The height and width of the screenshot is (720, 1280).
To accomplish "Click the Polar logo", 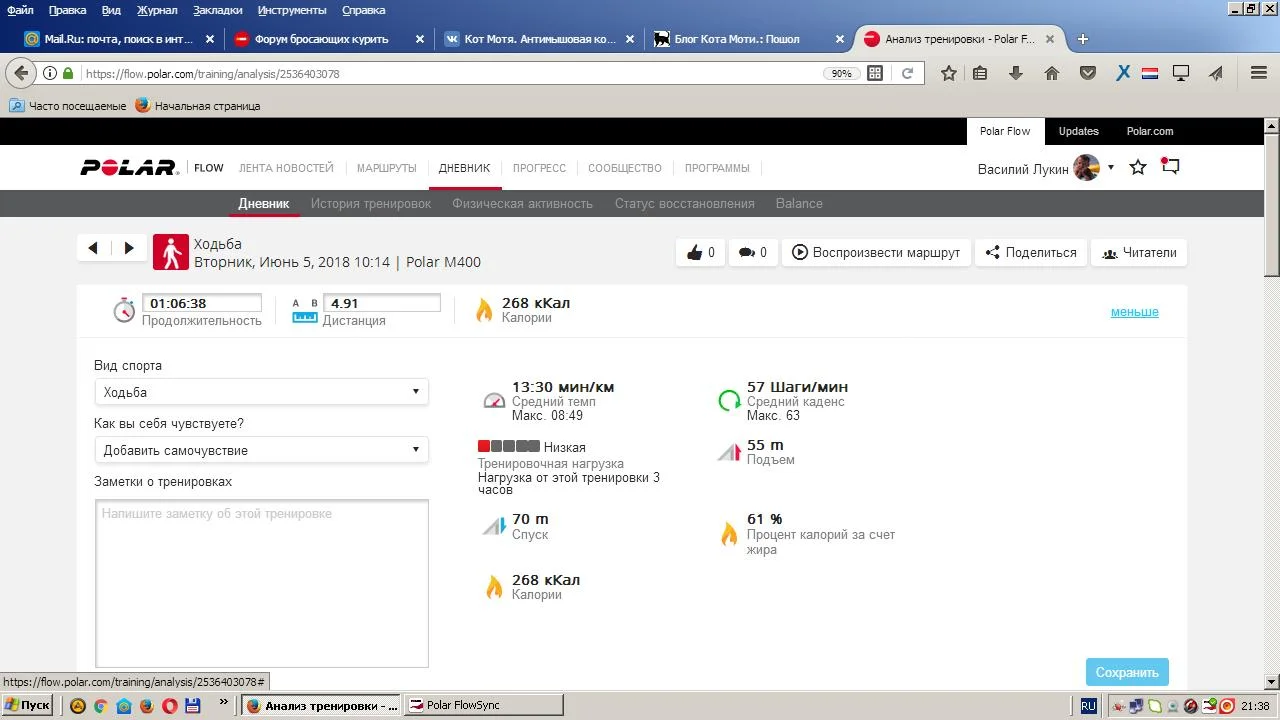I will (129, 168).
